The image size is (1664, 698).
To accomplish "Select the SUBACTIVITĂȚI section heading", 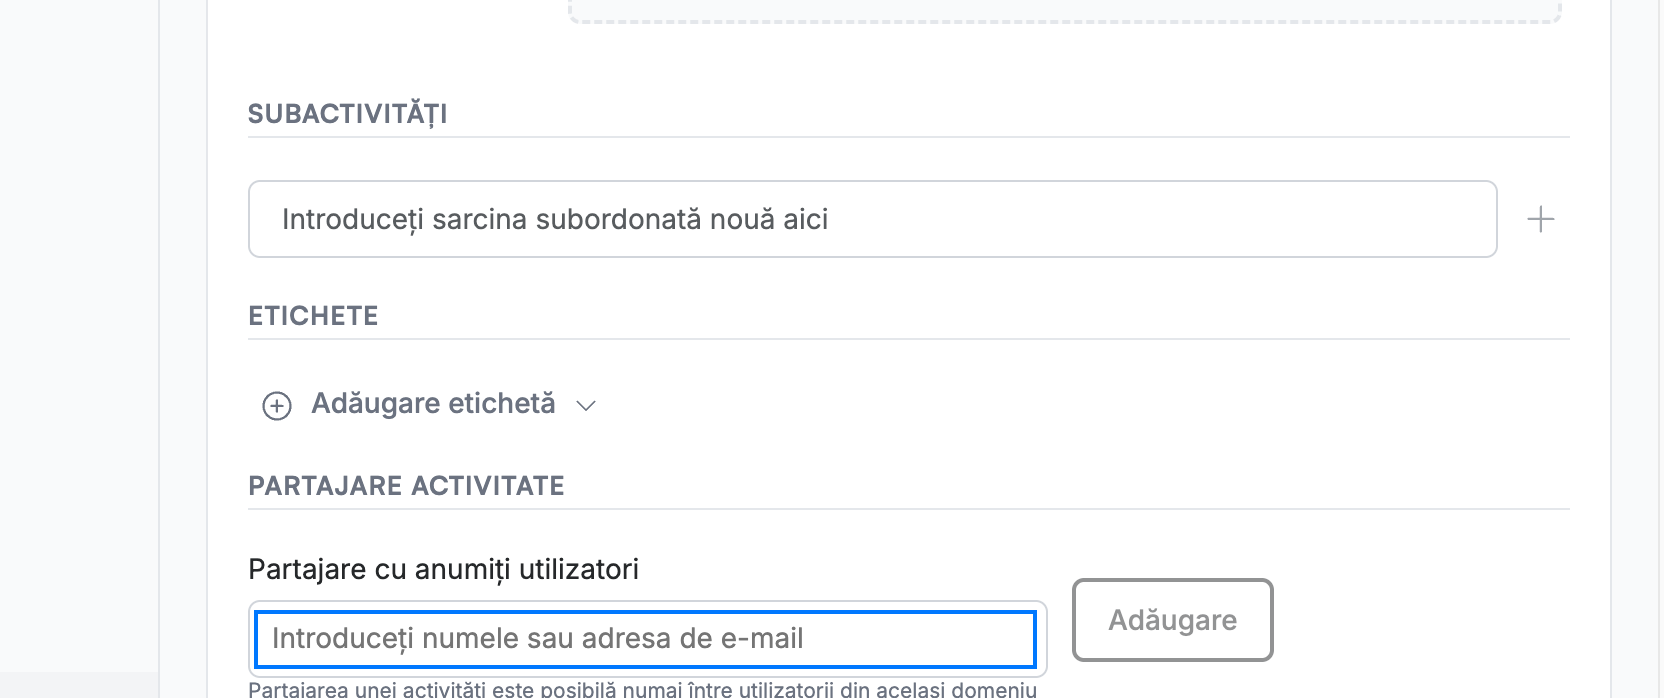I will click(x=348, y=114).
